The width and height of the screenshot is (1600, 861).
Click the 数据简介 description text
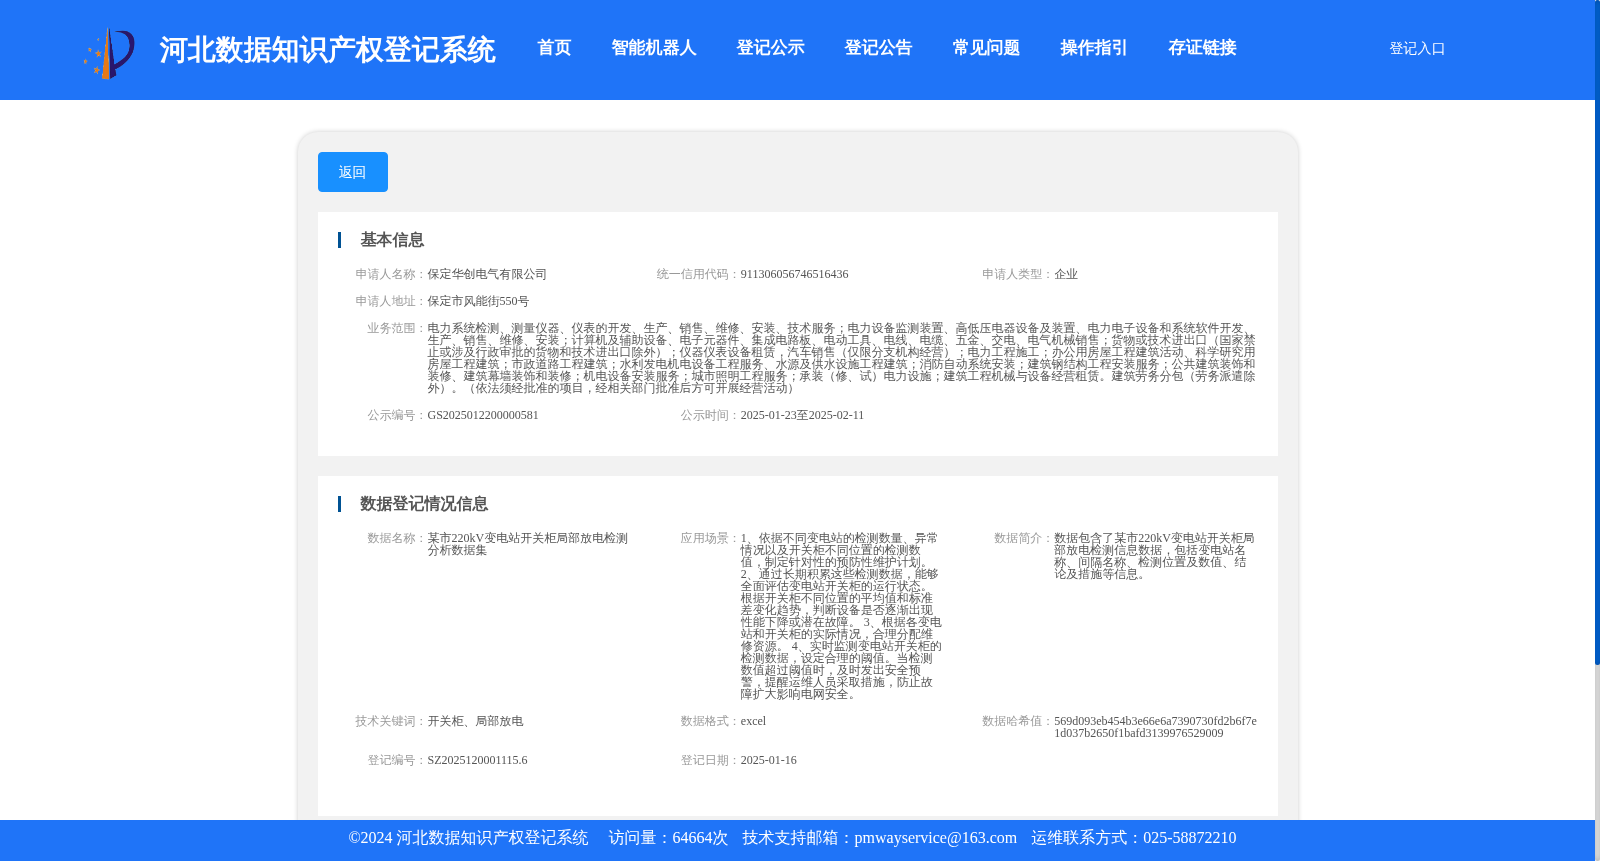(1154, 556)
